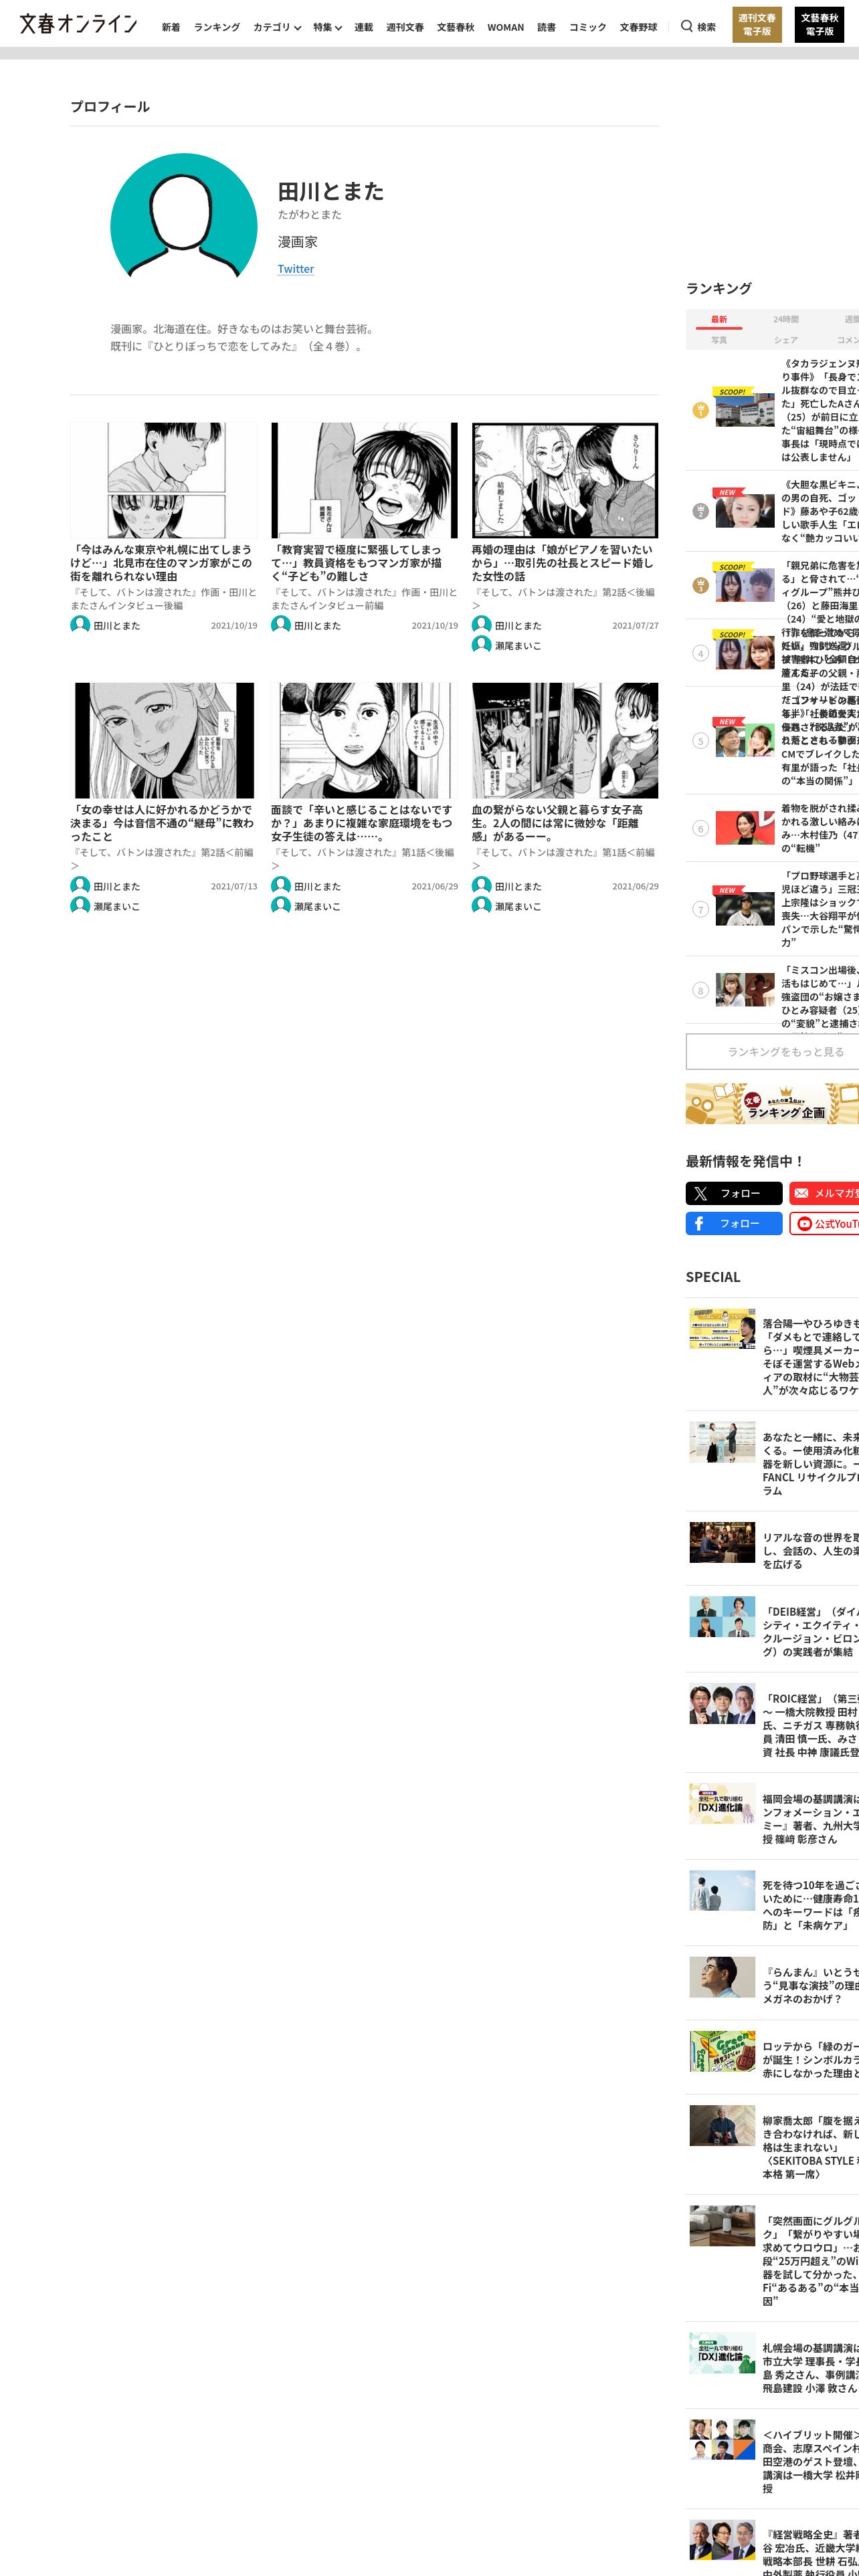Click manga thumbnail of smiling blonde woman
This screenshot has height=2576, width=859.
coord(163,741)
